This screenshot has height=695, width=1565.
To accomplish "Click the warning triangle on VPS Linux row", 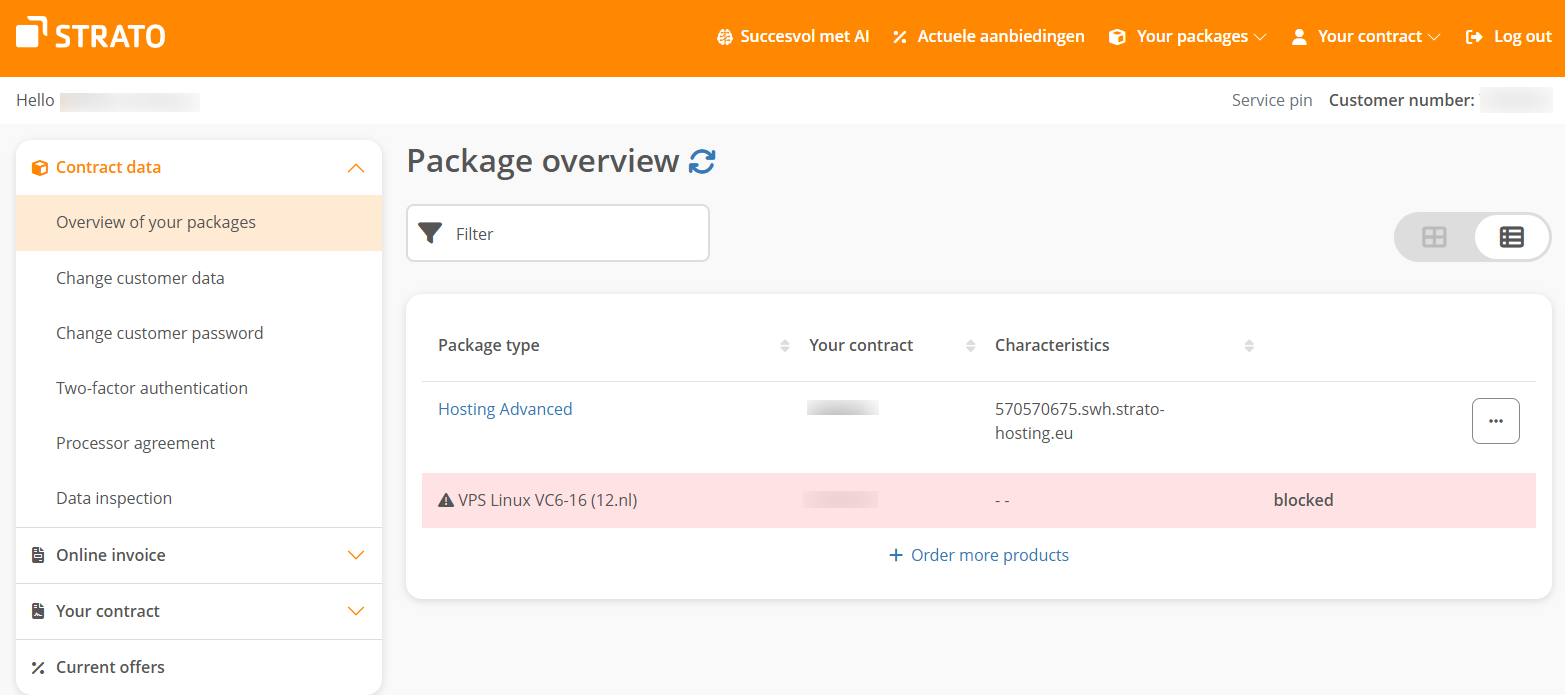I will coord(446,500).
